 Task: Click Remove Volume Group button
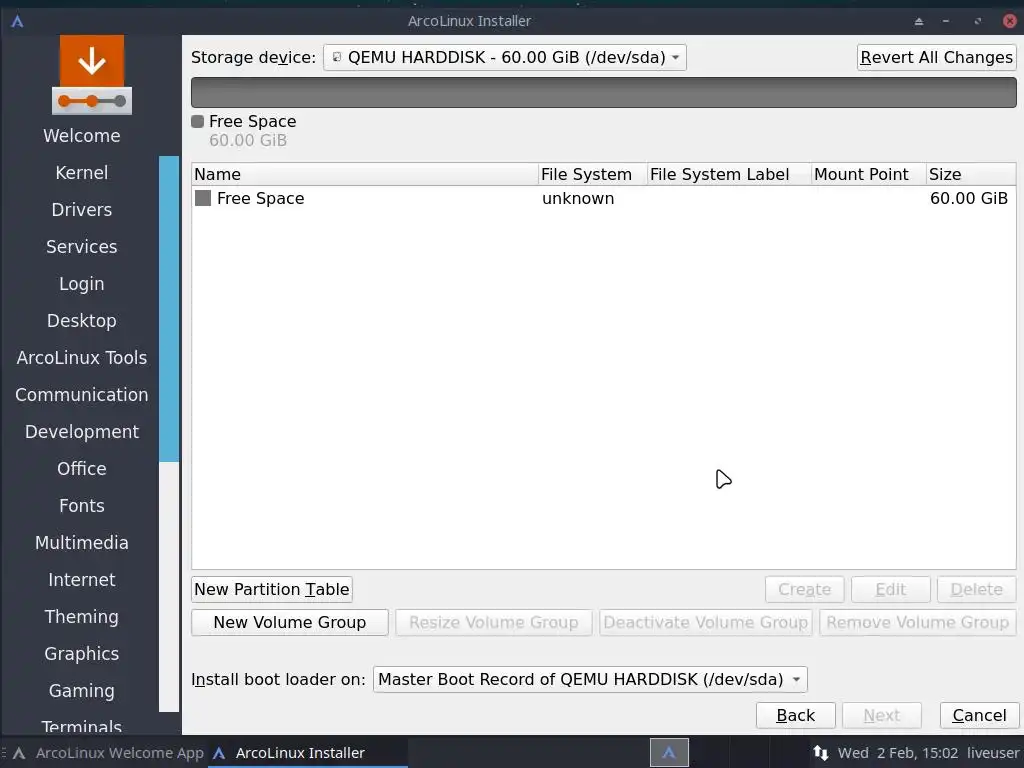(918, 622)
